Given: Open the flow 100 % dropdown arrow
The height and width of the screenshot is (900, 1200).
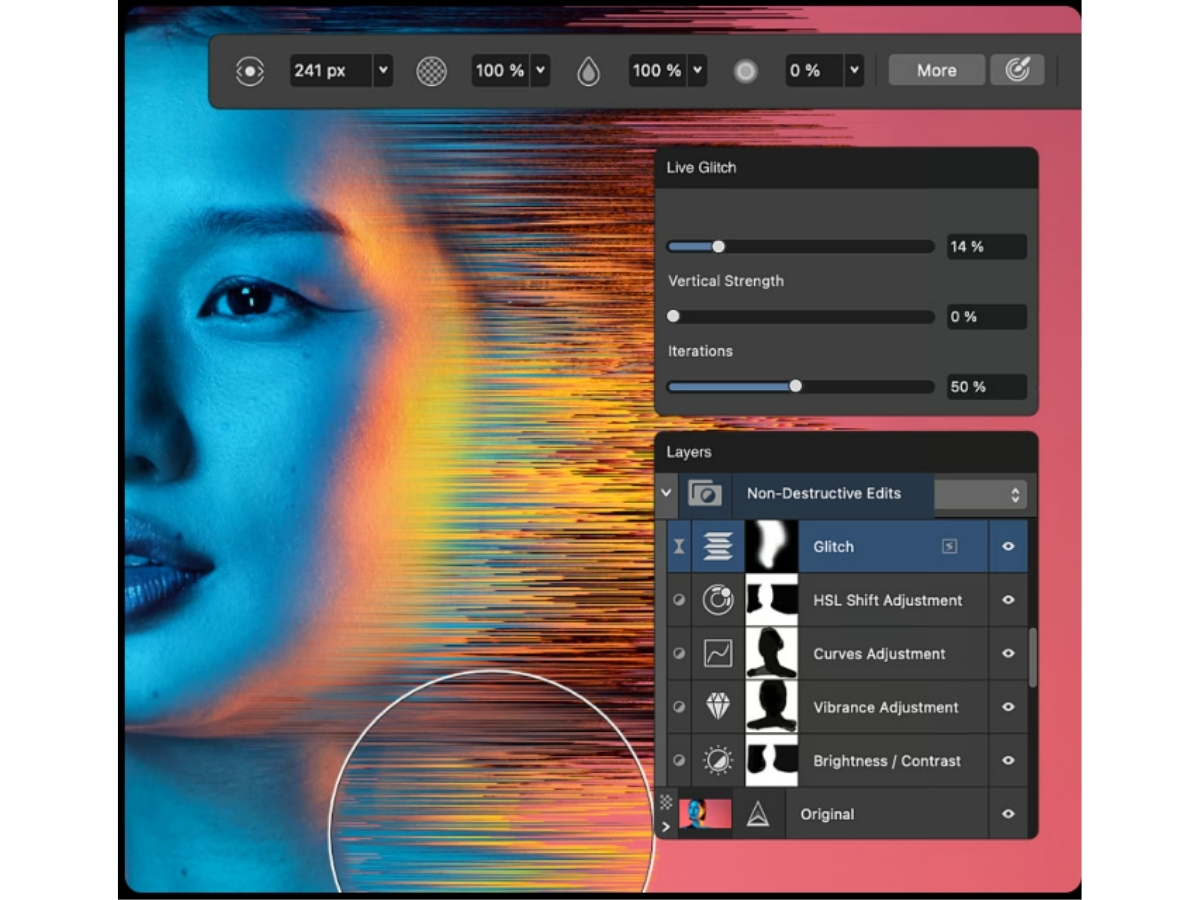Looking at the screenshot, I should coord(698,71).
